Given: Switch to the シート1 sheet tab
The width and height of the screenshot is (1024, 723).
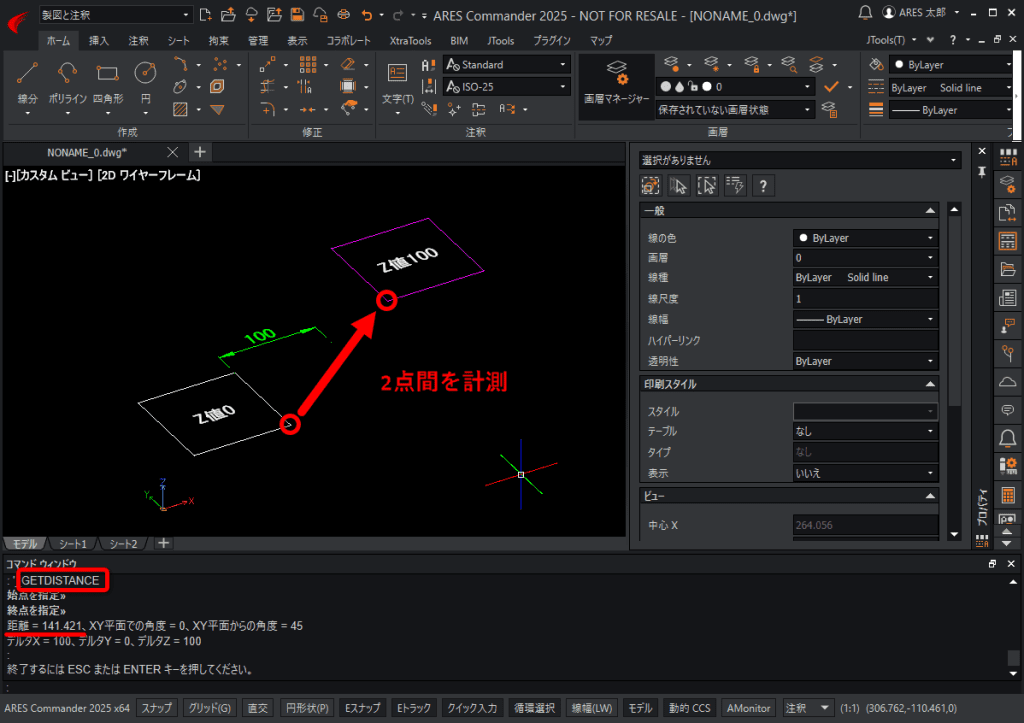Looking at the screenshot, I should click(x=72, y=543).
